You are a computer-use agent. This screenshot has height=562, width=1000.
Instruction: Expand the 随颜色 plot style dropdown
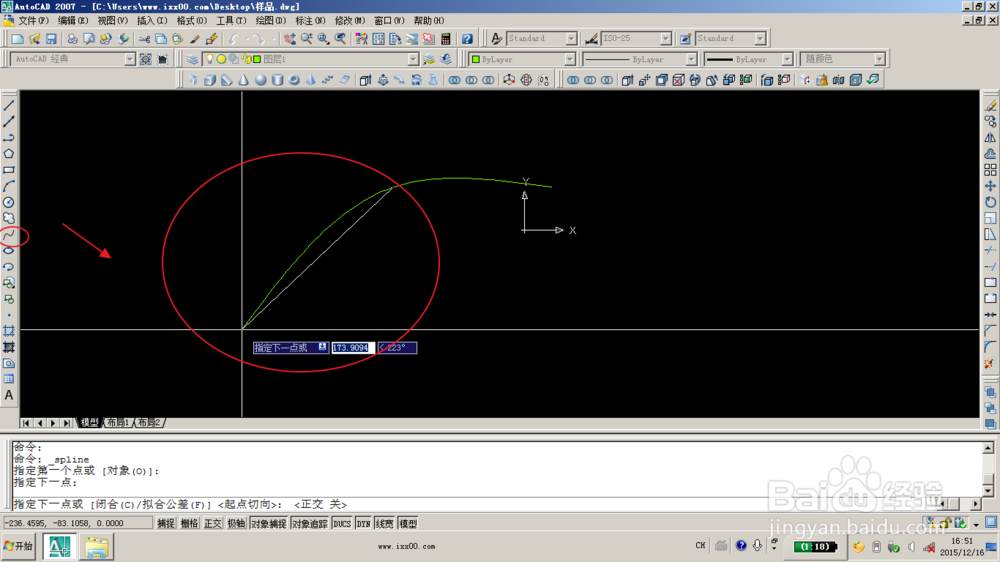point(879,59)
